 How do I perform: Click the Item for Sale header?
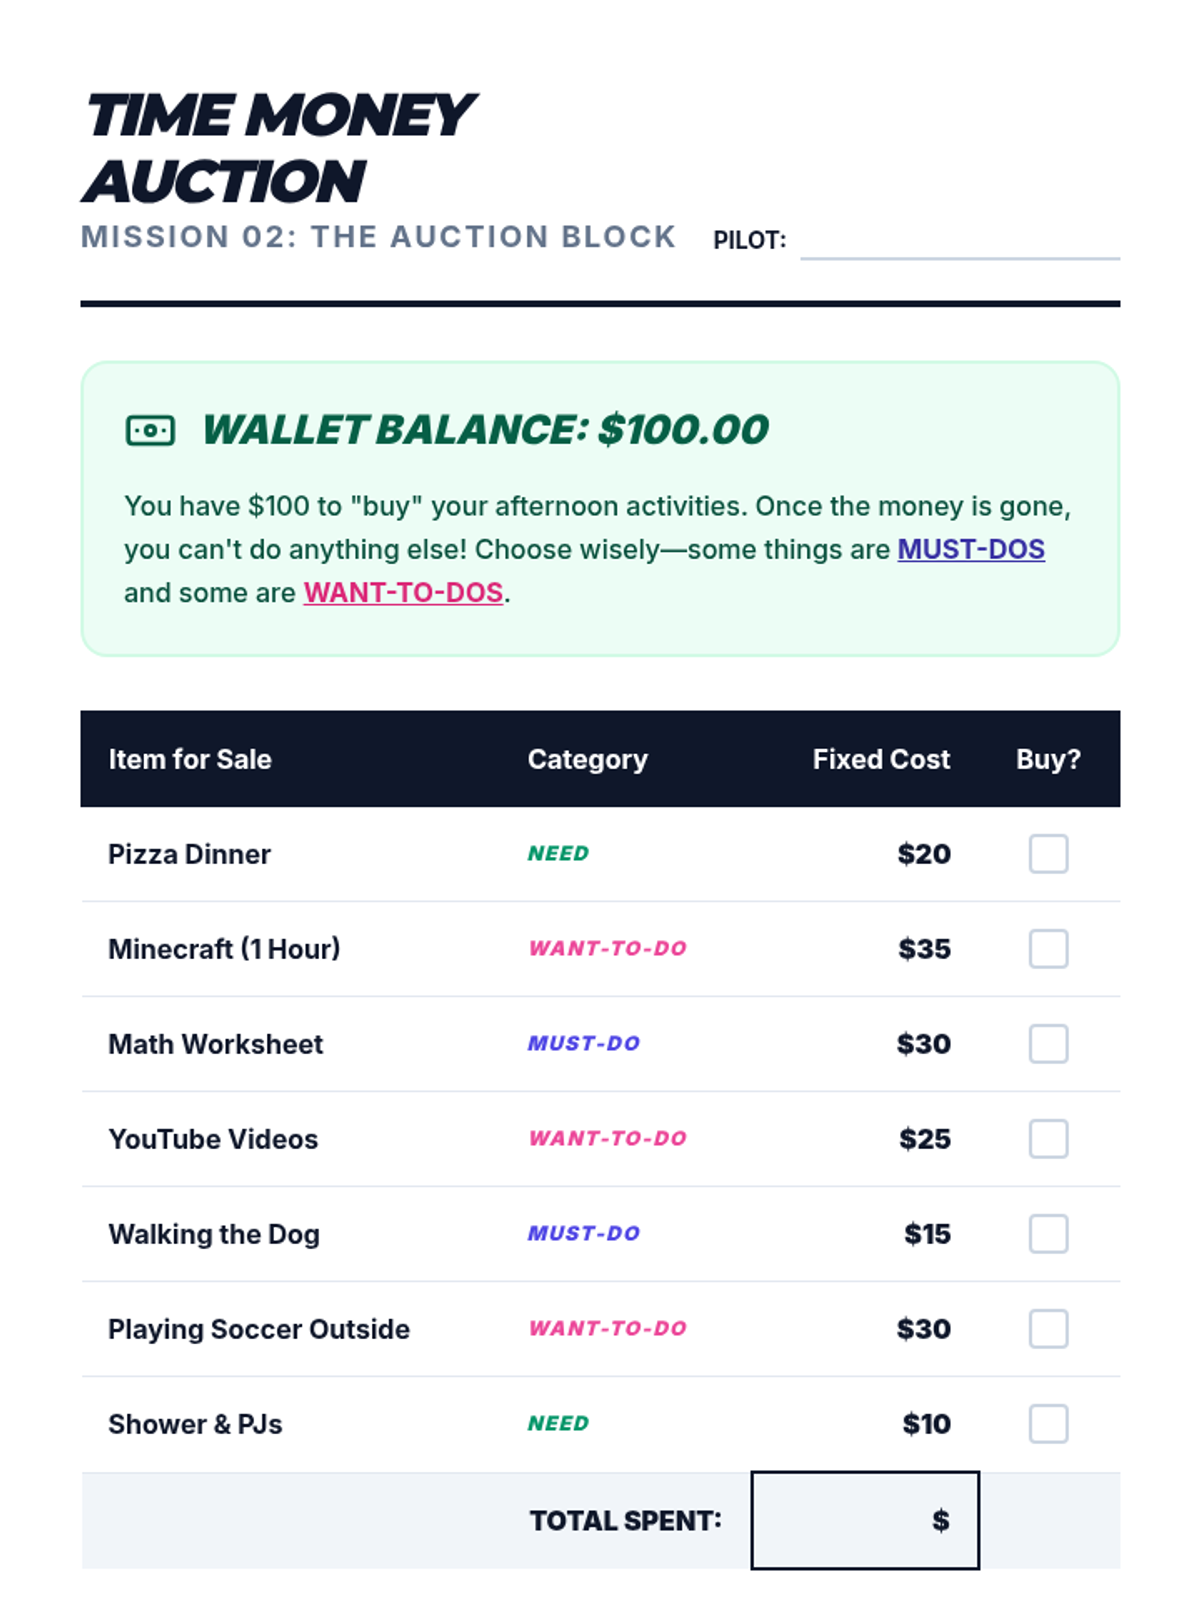coord(190,759)
